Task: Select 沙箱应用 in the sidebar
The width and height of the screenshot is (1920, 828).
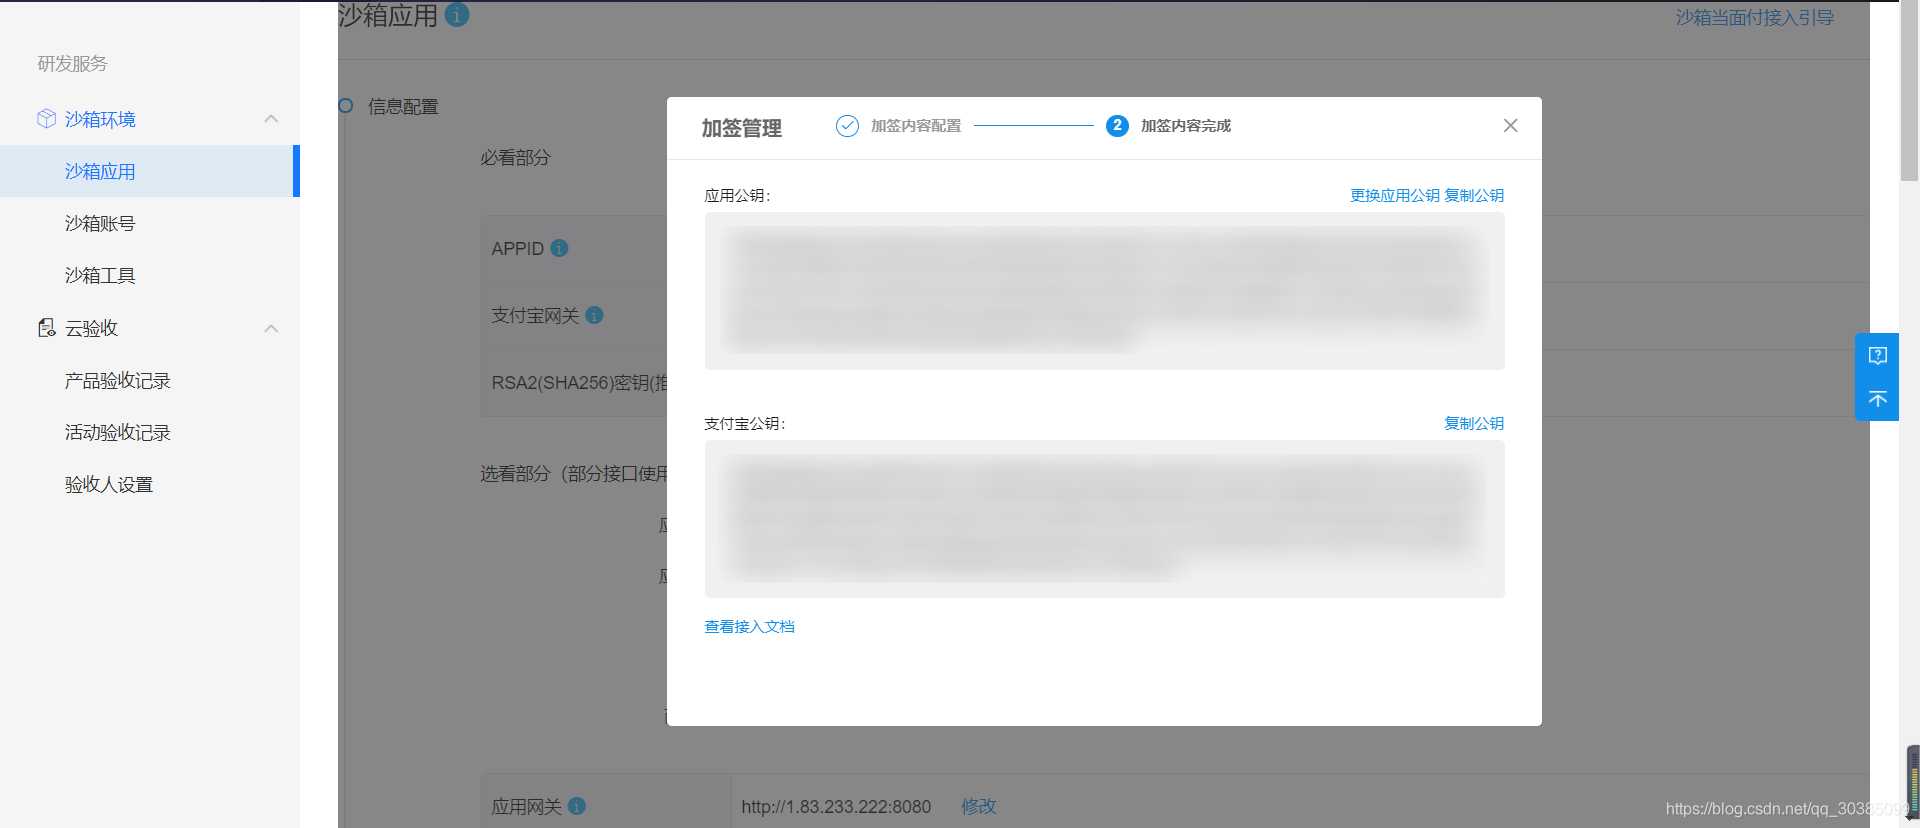Action: coord(148,171)
